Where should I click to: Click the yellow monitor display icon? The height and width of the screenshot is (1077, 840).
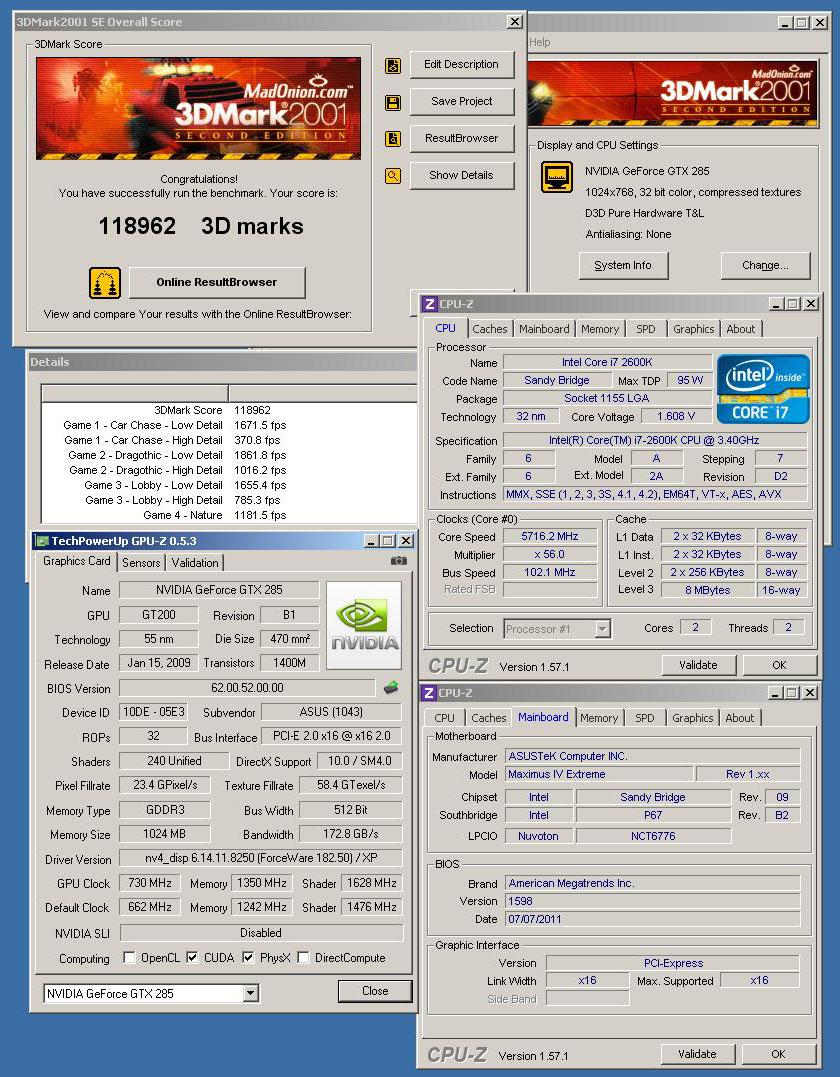(x=557, y=177)
